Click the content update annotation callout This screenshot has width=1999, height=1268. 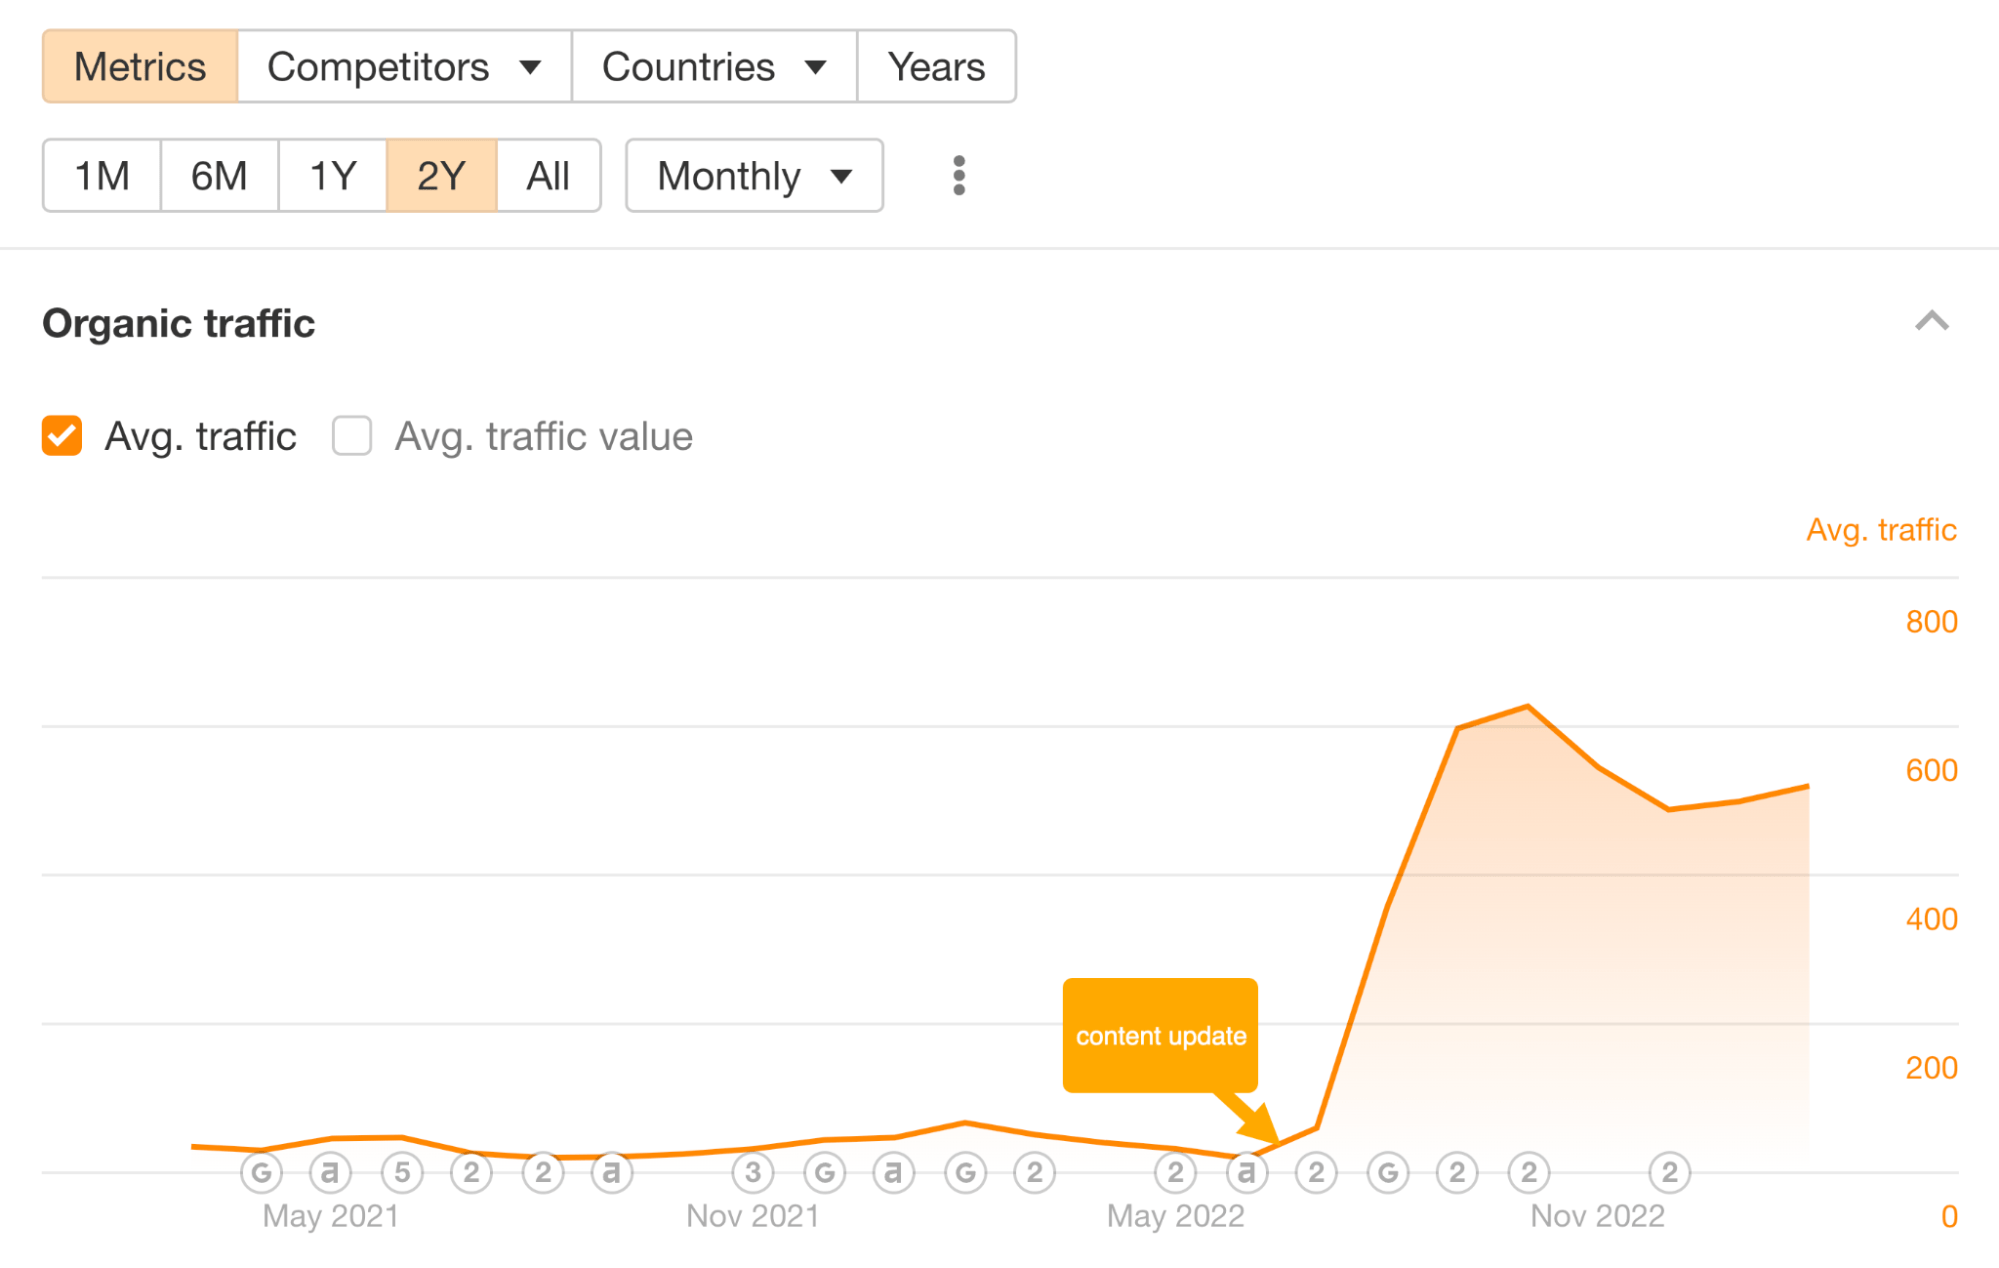(x=1160, y=1036)
